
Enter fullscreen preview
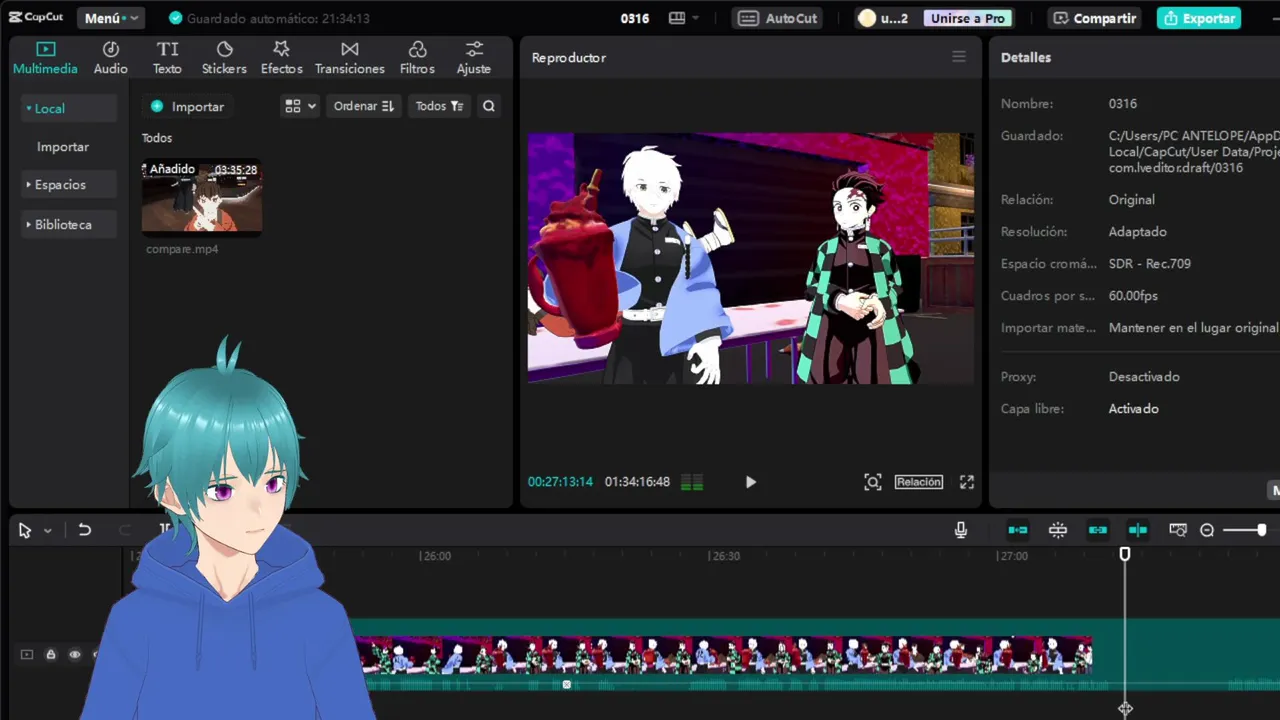click(x=967, y=482)
